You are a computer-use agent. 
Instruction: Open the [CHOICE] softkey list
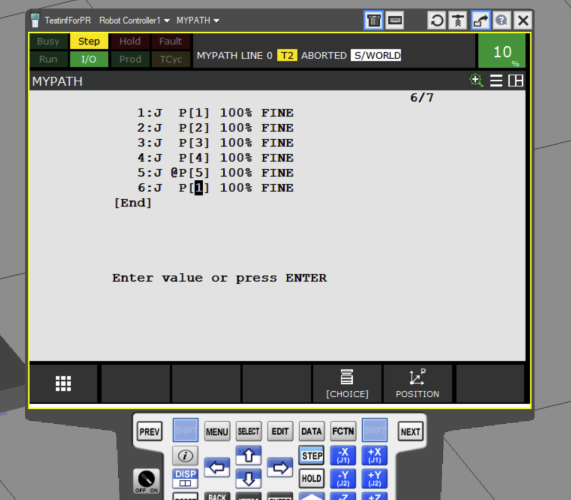(x=347, y=383)
